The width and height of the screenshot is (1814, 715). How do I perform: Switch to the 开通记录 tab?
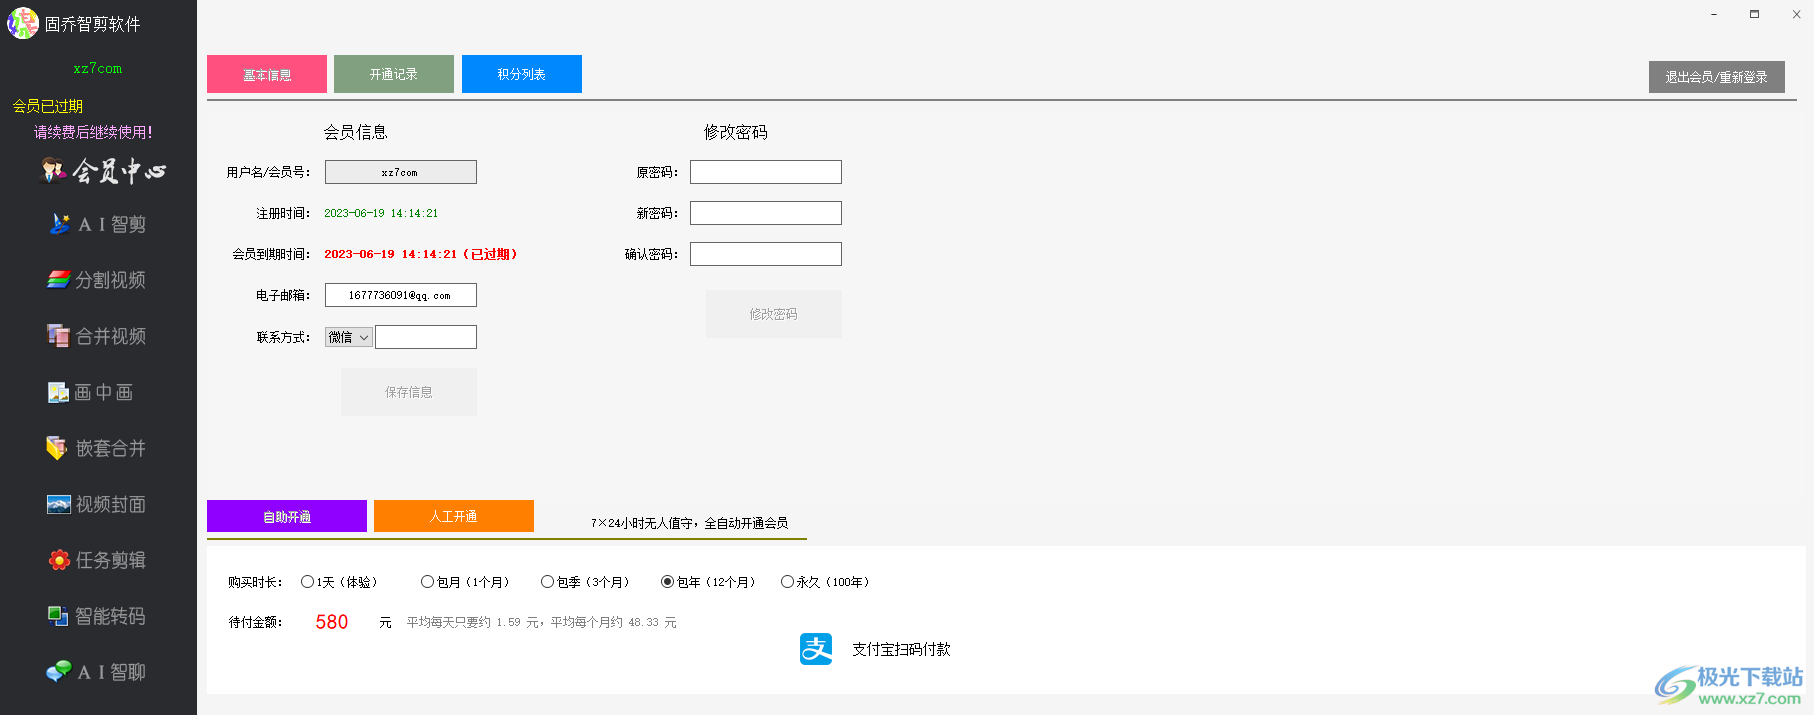coord(394,74)
